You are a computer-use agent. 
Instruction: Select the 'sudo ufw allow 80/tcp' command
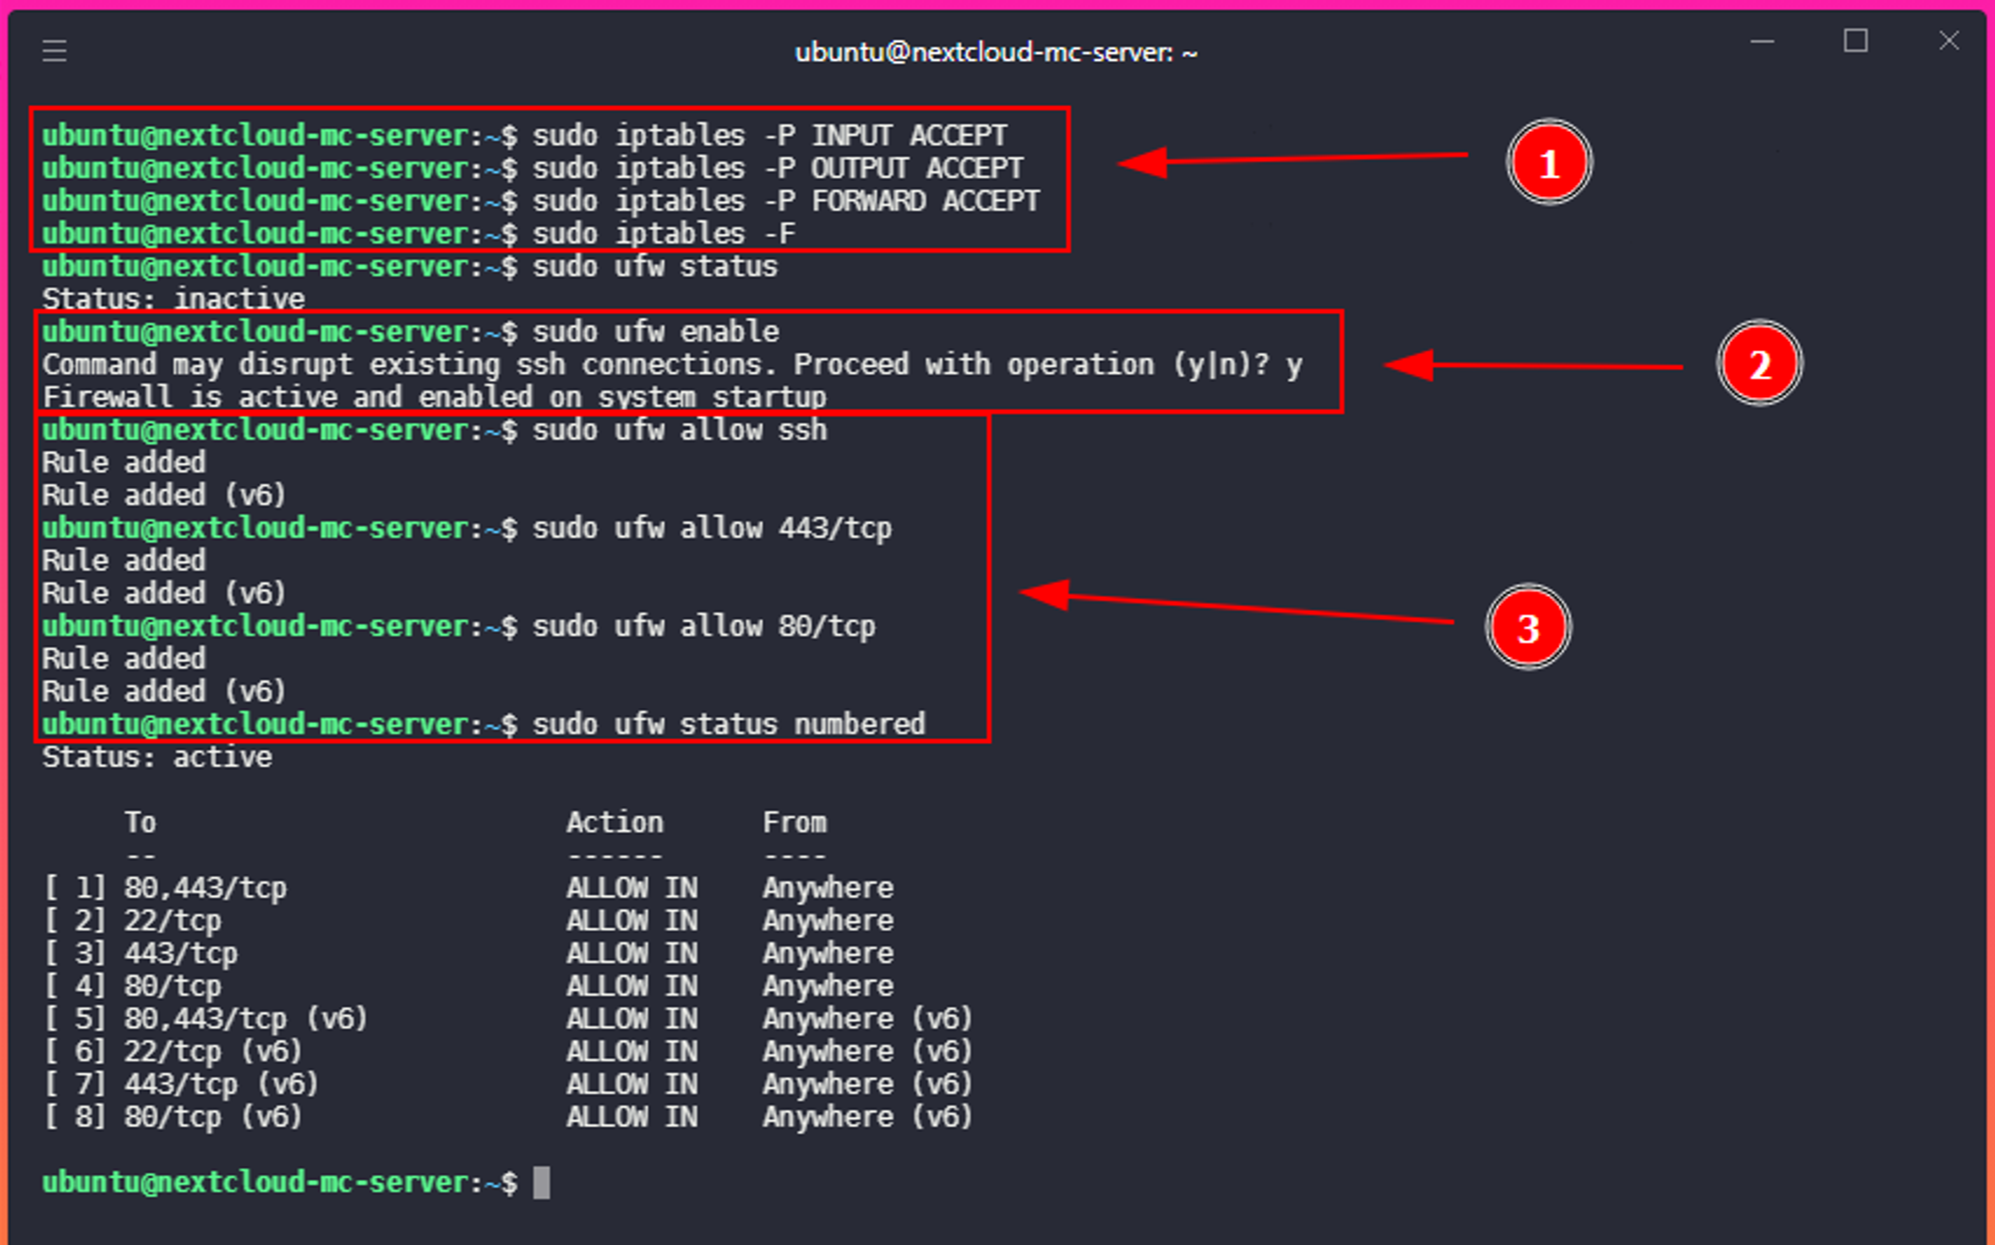click(704, 626)
